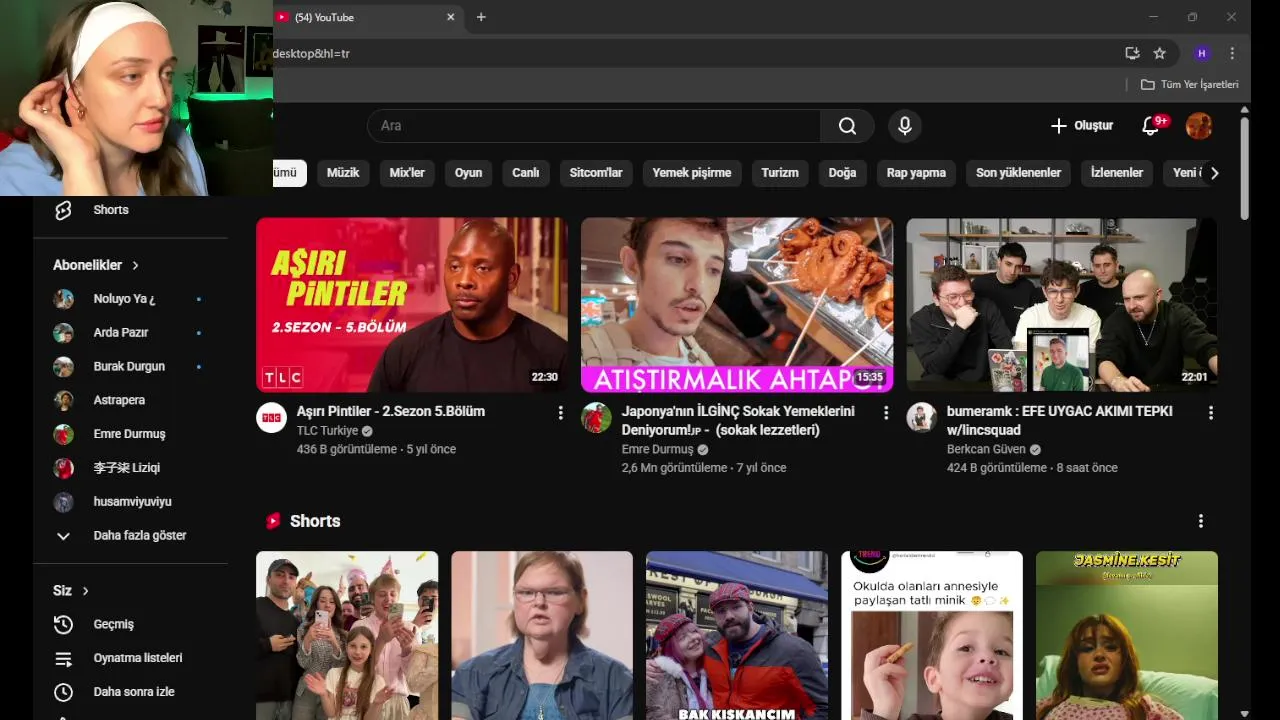The height and width of the screenshot is (720, 1280).
Task: Open the account avatar menu
Action: point(1199,126)
